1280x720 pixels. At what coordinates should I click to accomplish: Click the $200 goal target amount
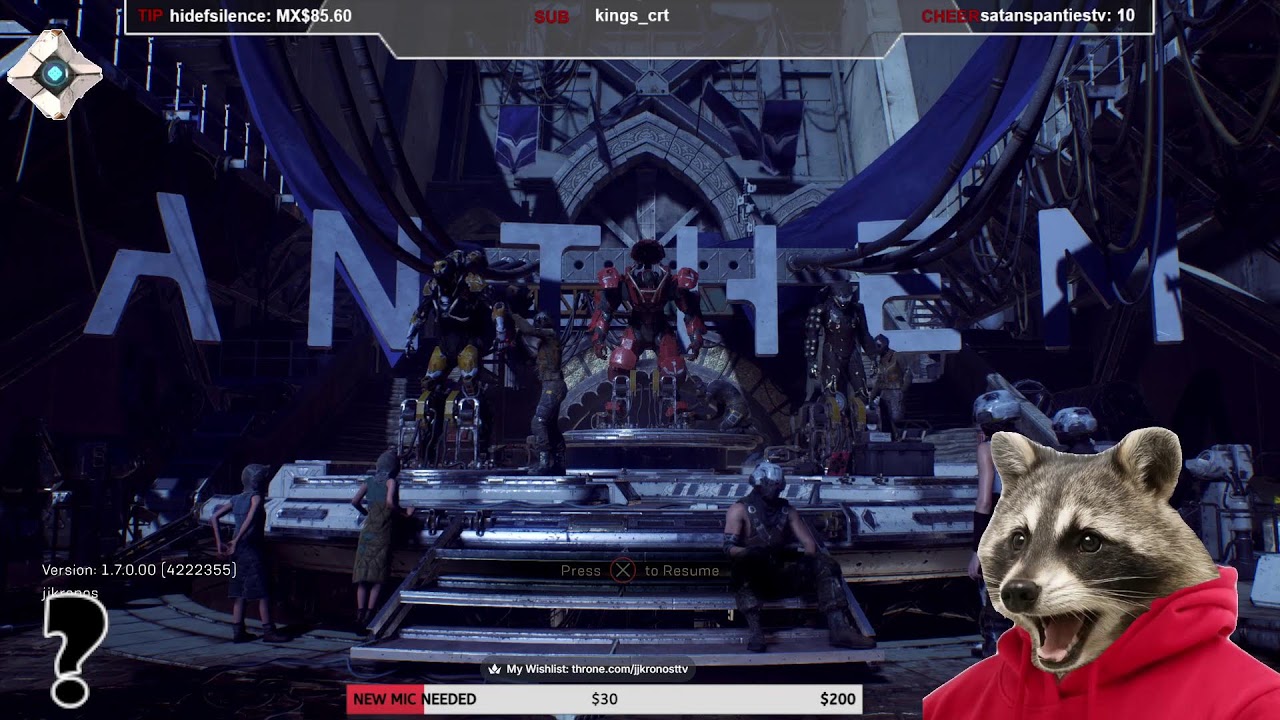click(x=838, y=699)
